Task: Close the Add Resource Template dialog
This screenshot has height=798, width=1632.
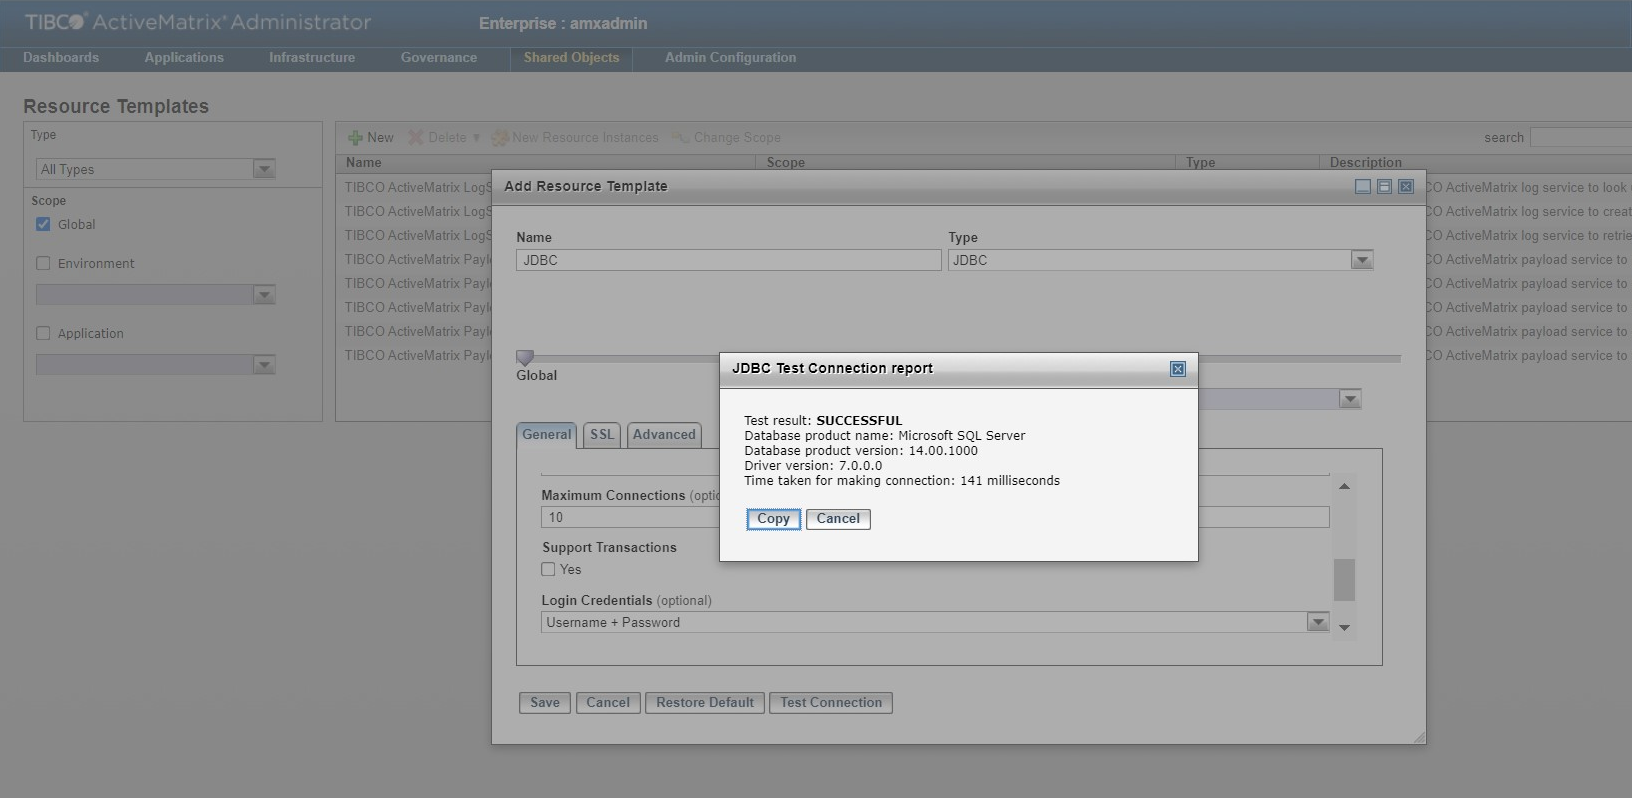Action: tap(1406, 187)
